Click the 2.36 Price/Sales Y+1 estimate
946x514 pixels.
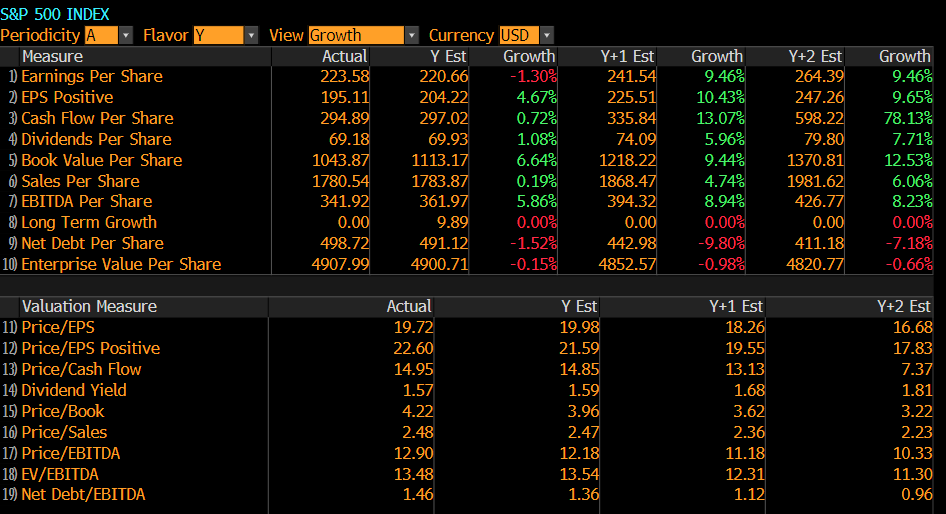(749, 433)
